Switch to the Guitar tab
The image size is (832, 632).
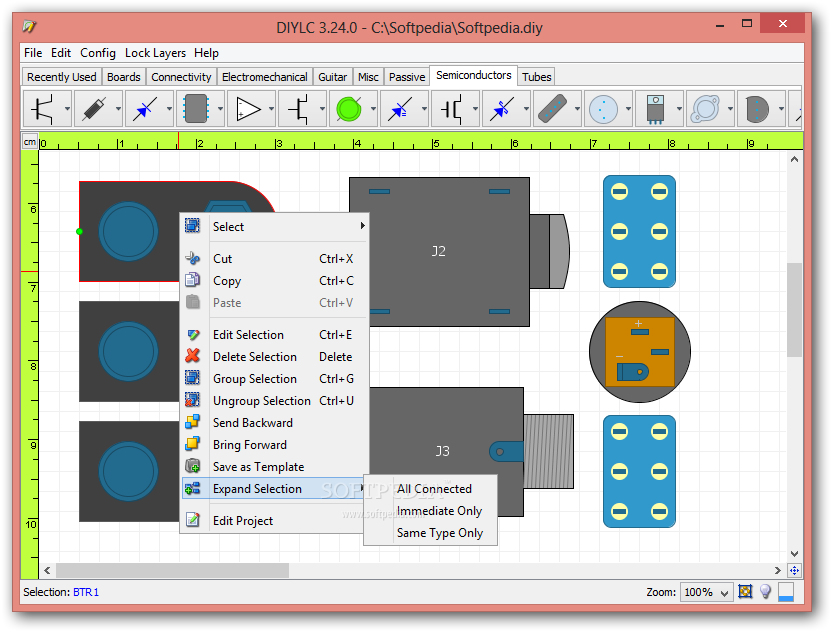[x=332, y=77]
